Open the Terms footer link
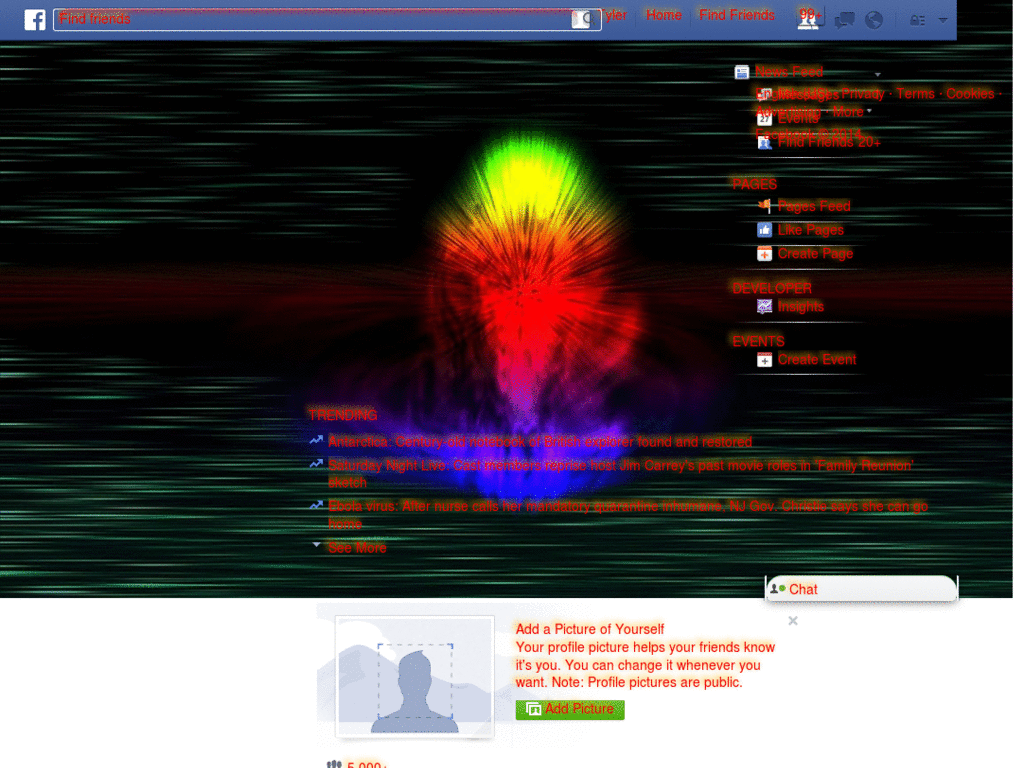This screenshot has height=768, width=1024. point(915,93)
